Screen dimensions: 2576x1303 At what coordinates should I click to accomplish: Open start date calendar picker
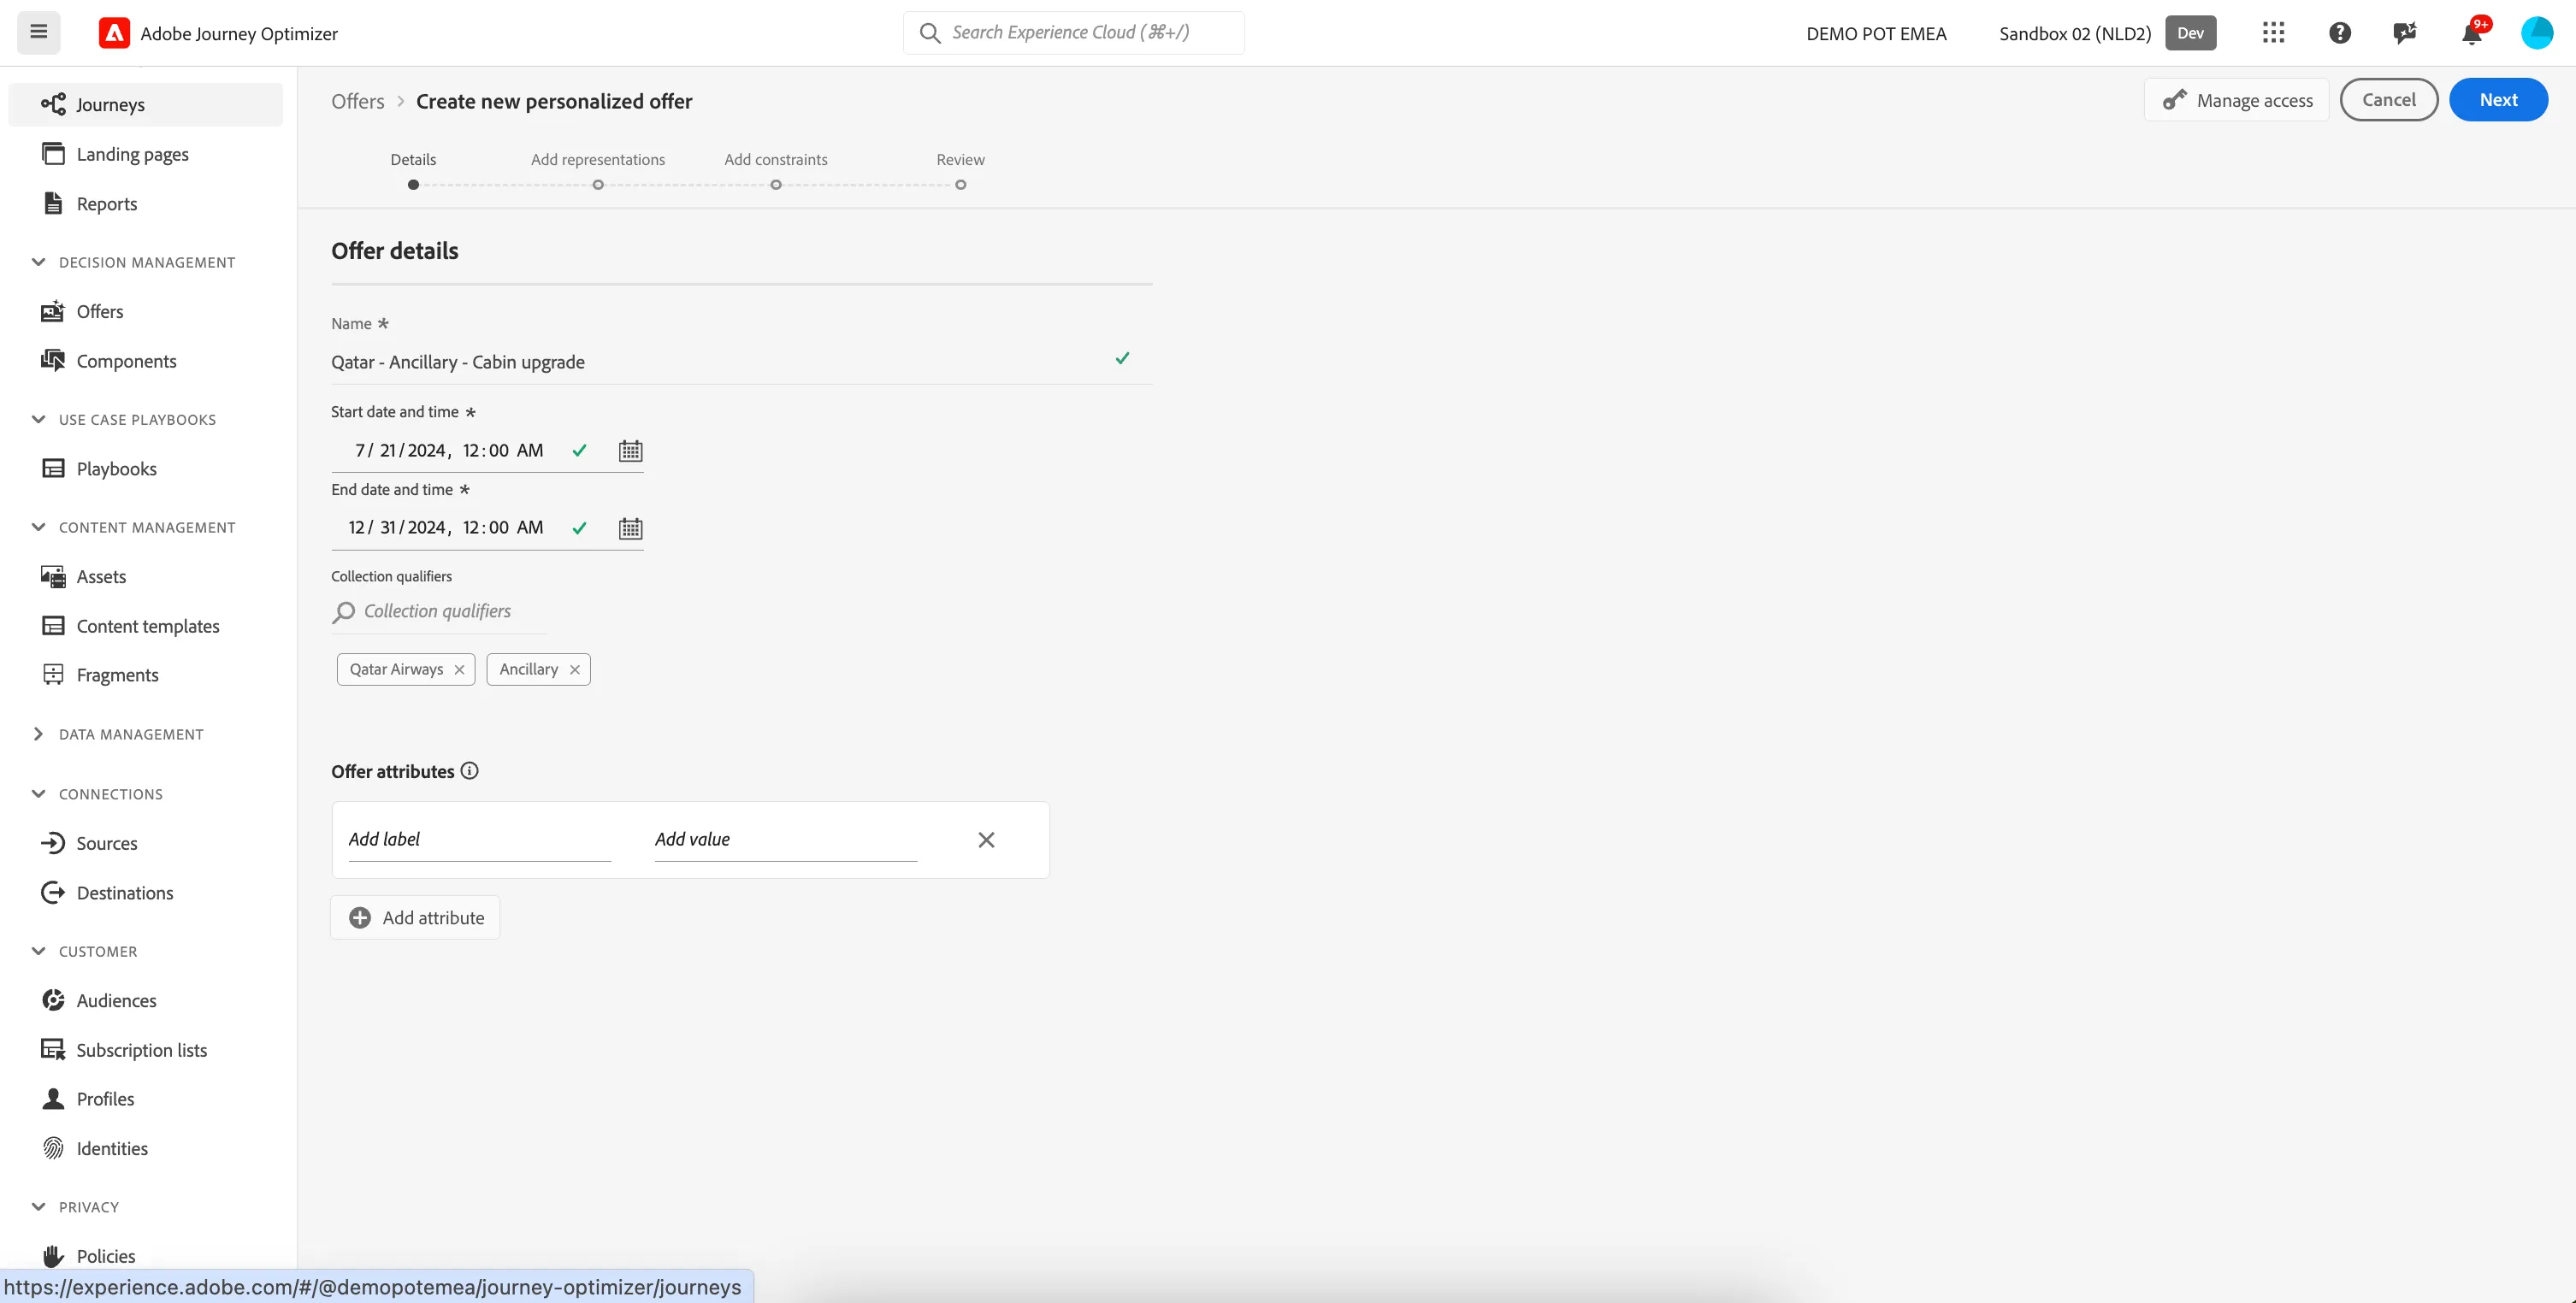630,451
